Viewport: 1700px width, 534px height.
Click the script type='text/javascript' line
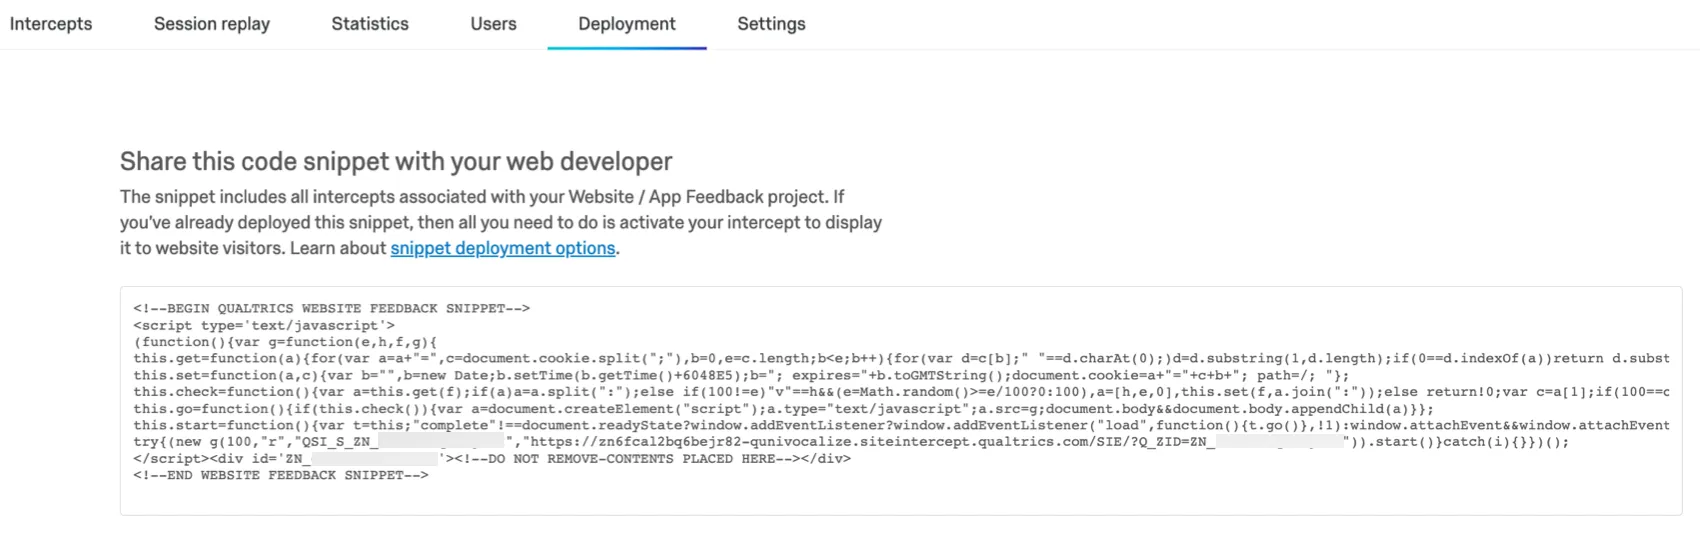point(264,325)
